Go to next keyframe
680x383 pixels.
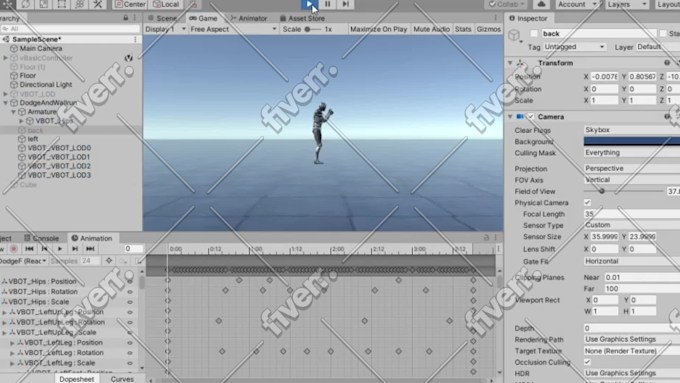tap(75, 249)
